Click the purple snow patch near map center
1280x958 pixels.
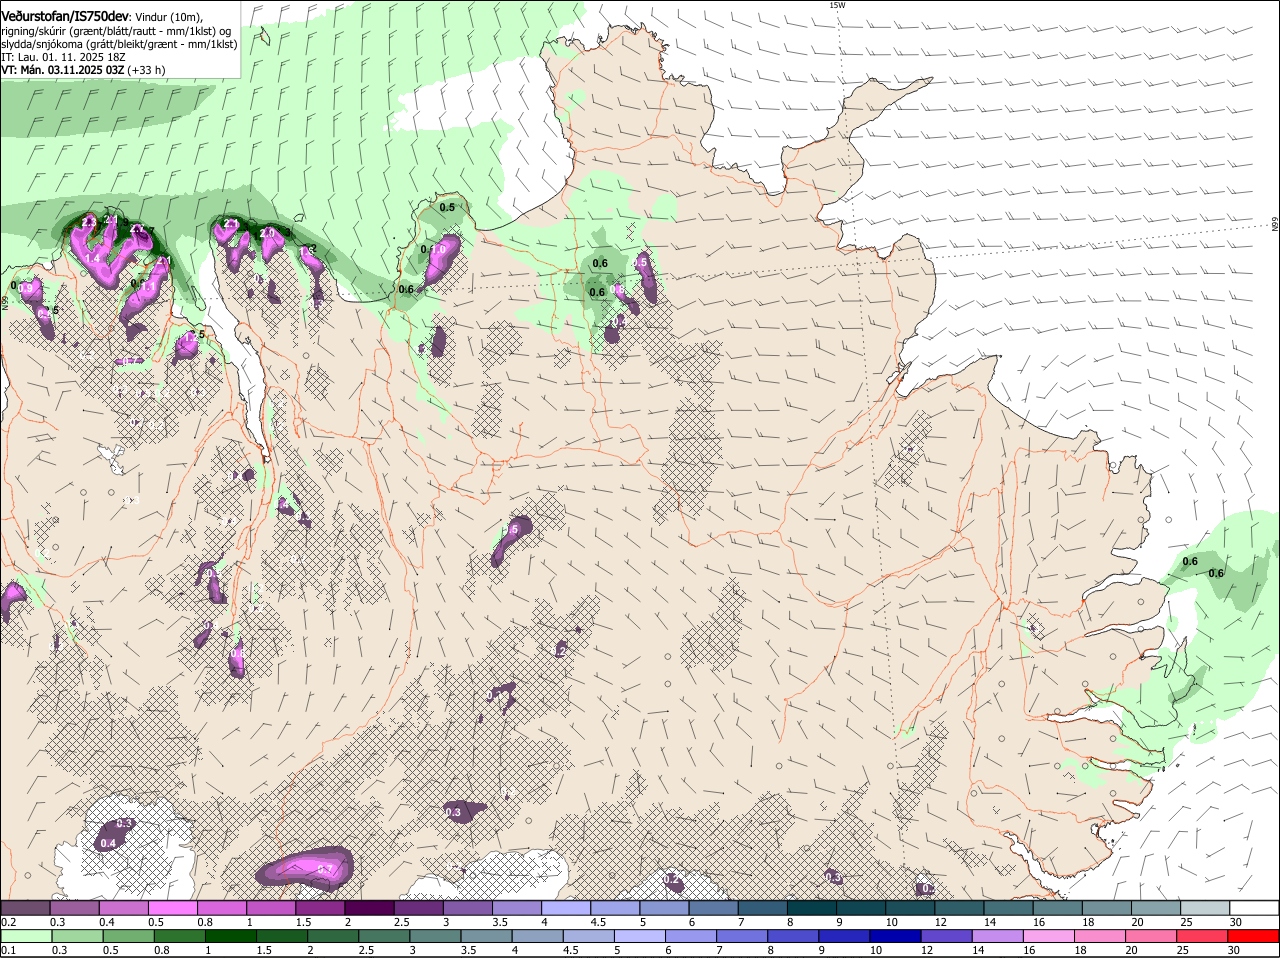(511, 540)
